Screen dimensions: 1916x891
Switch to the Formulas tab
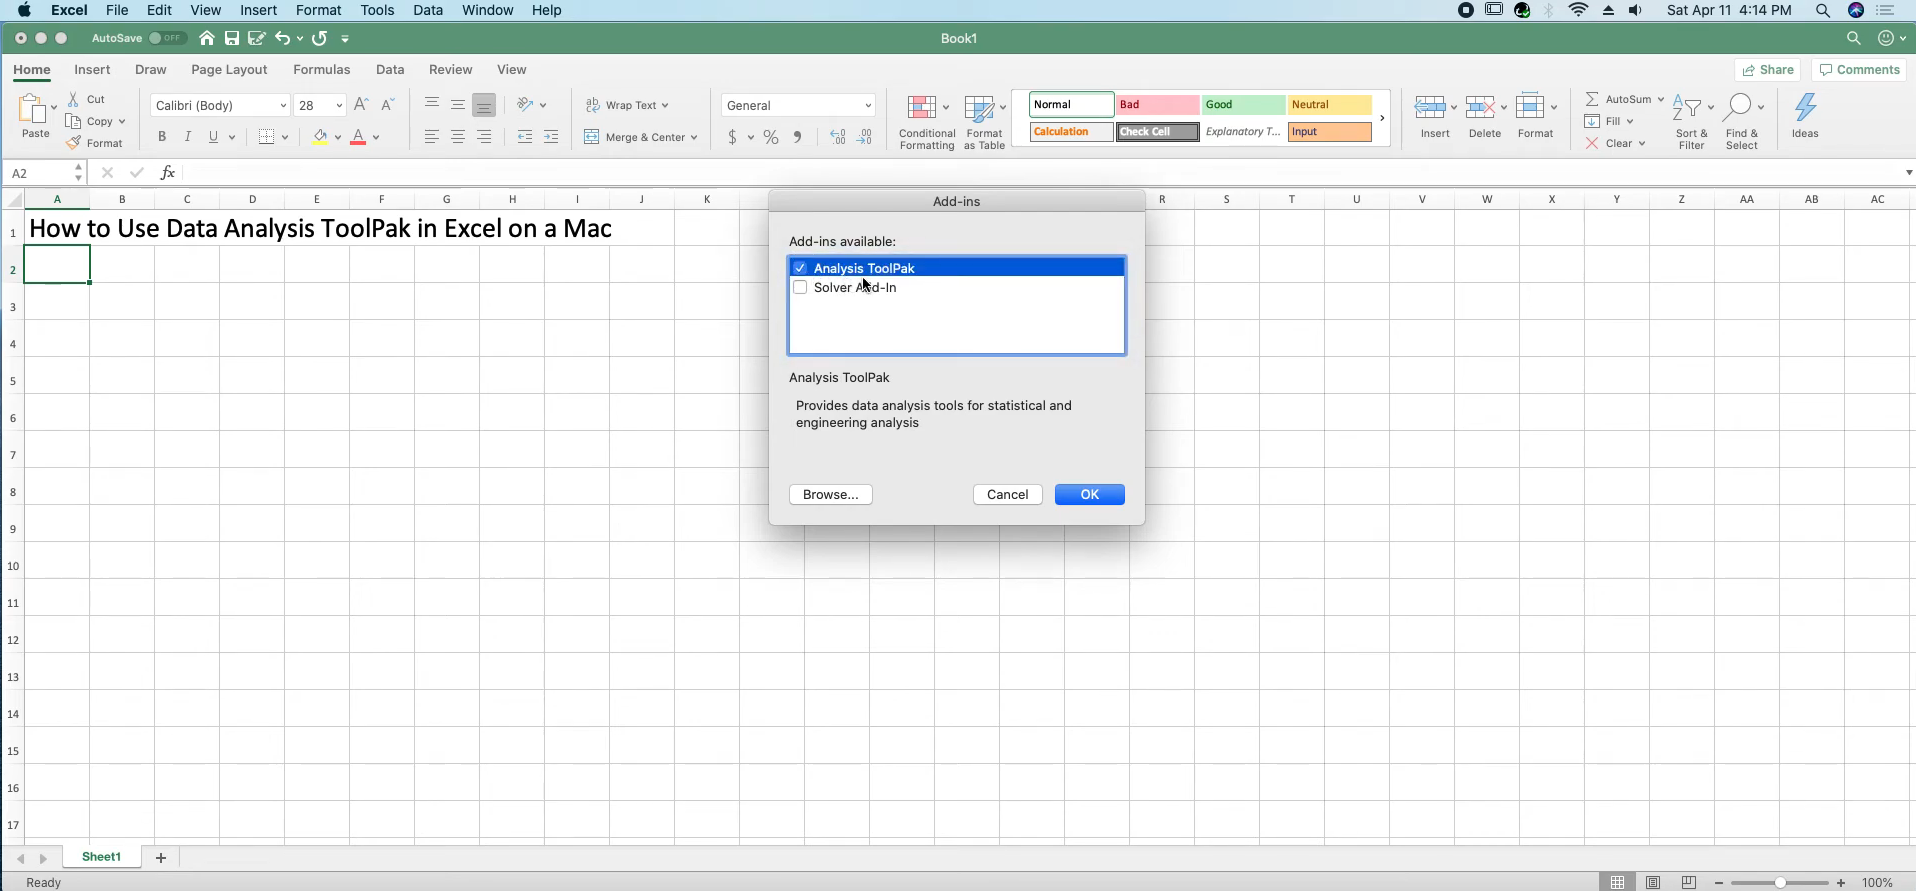[x=321, y=70]
